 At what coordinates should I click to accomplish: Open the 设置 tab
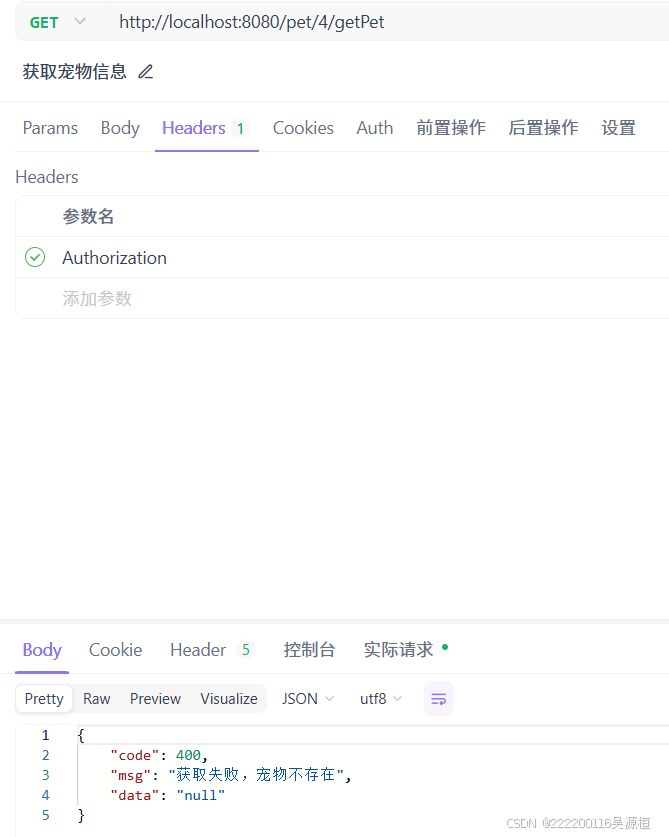(x=618, y=128)
